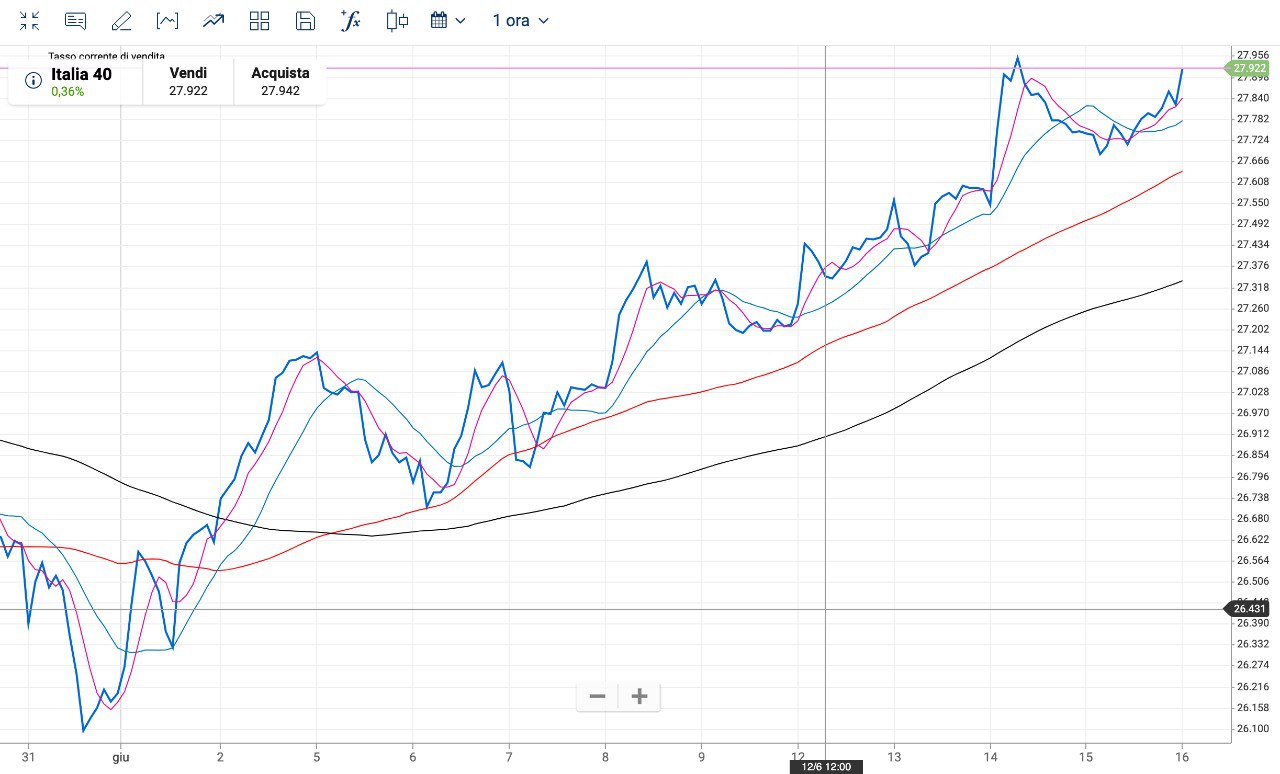This screenshot has height=774, width=1280.
Task: Open the '1 ora' timeframe dropdown
Action: pyautogui.click(x=520, y=20)
